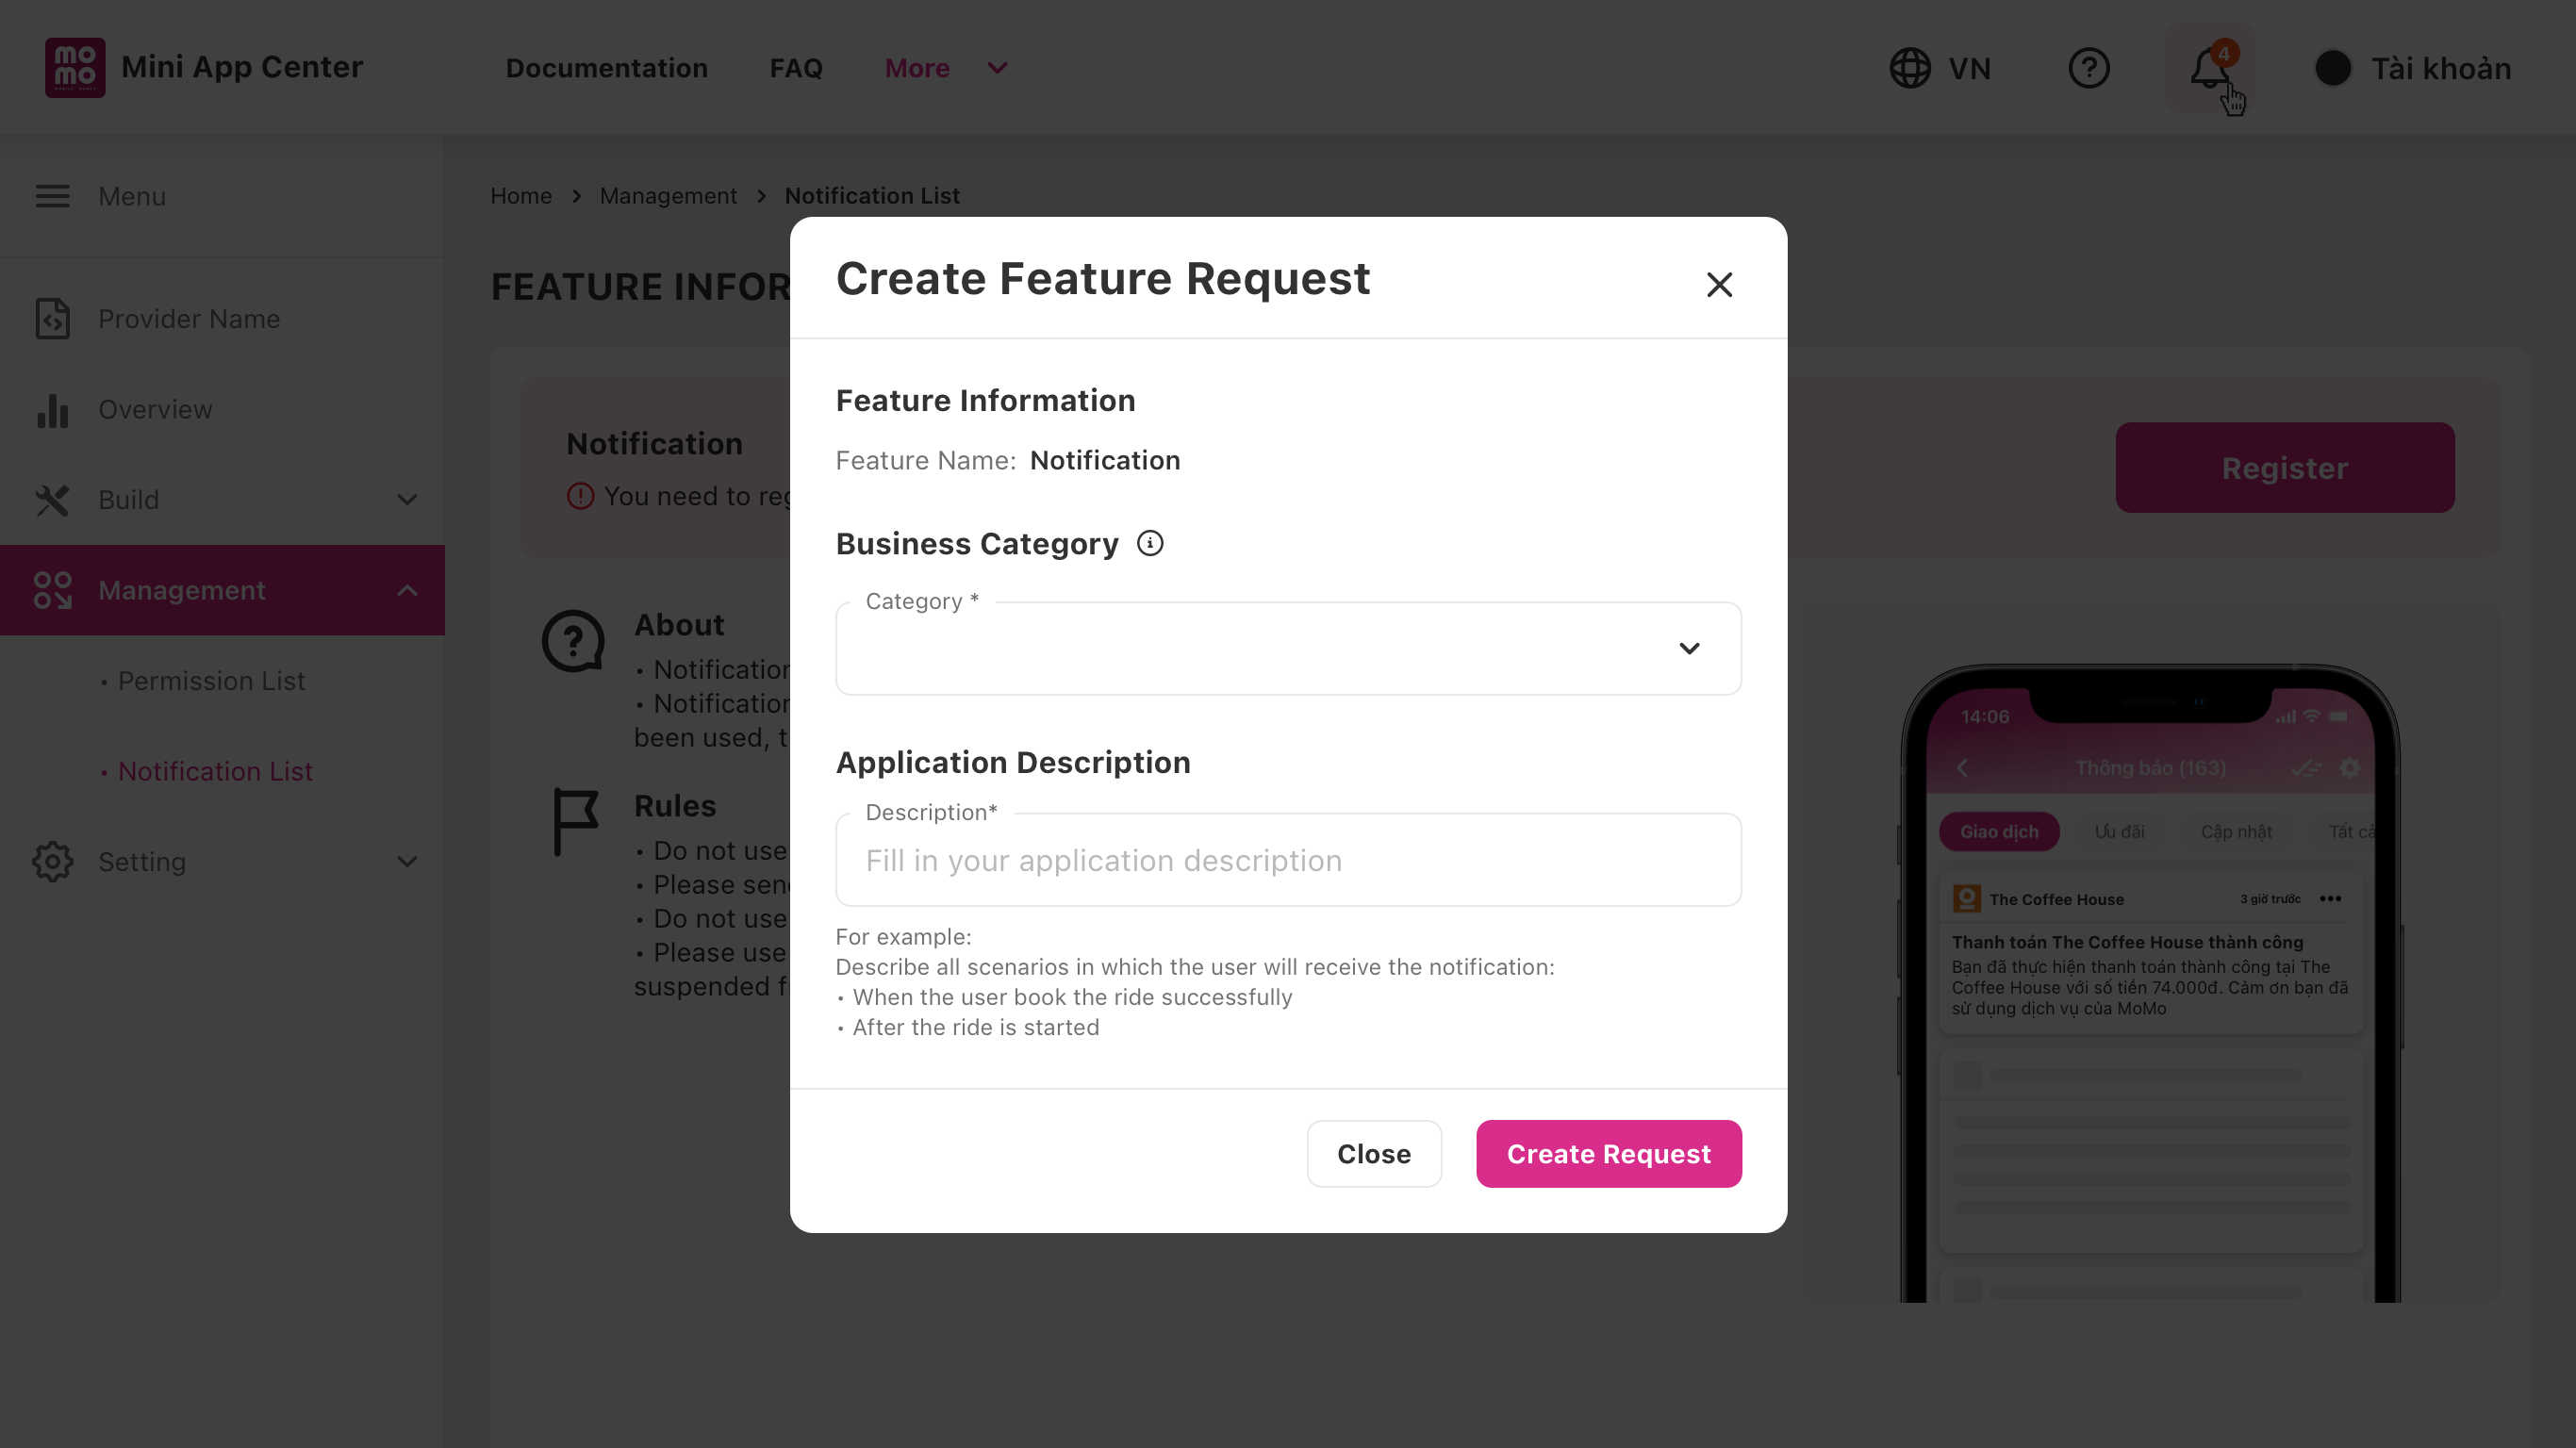Click the Close button in dialog

pyautogui.click(x=1374, y=1154)
